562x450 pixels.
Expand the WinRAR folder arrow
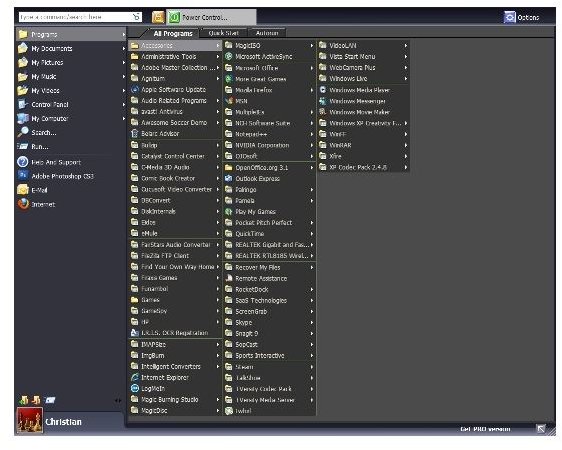pos(406,145)
